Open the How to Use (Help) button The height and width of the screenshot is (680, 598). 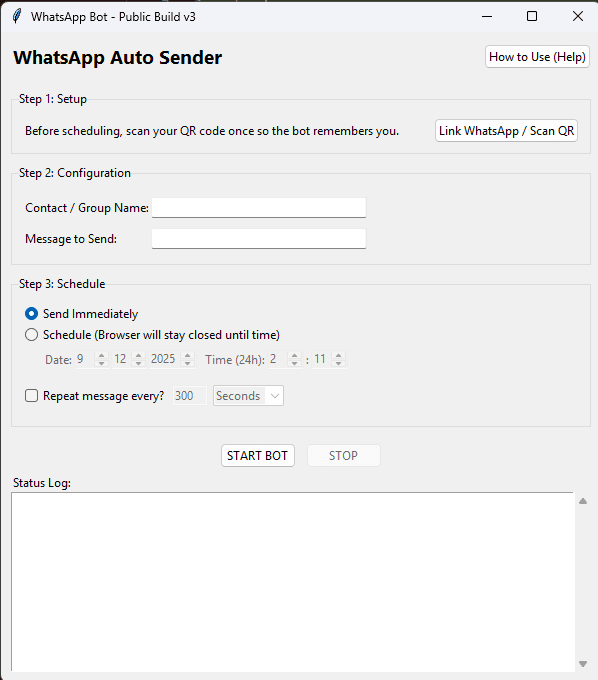click(537, 57)
